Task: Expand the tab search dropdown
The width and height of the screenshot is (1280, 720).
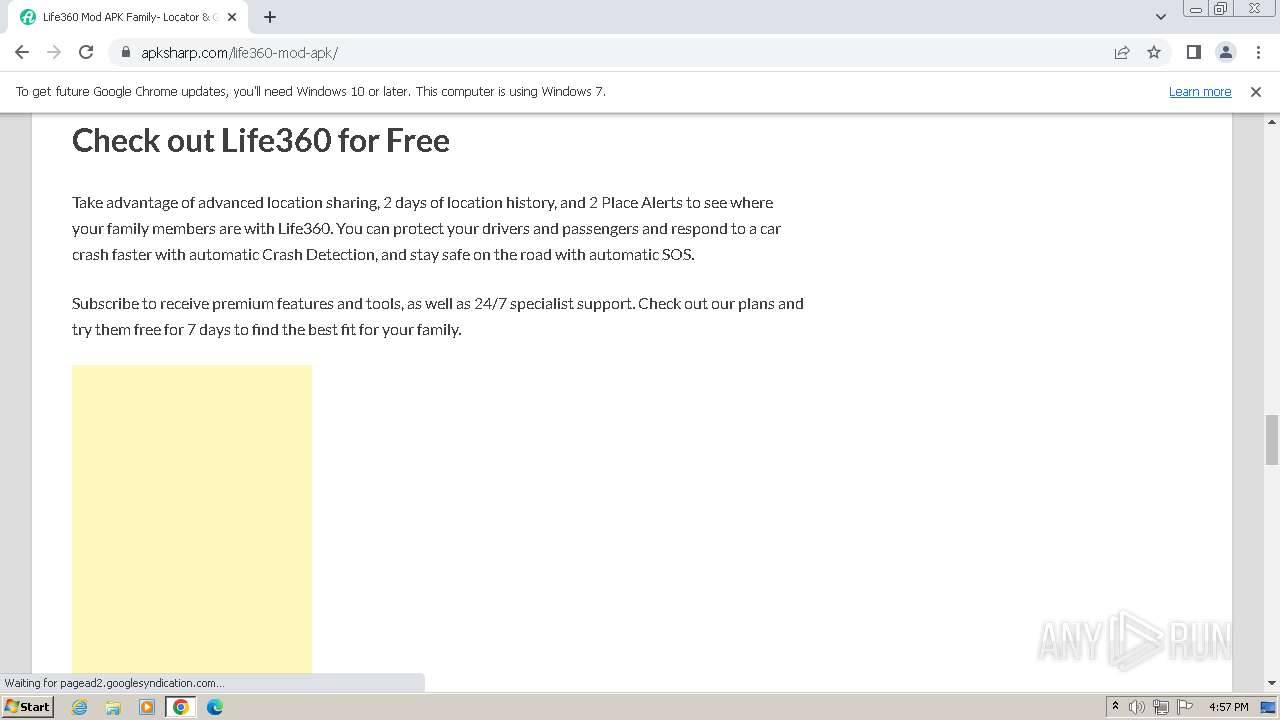Action: pyautogui.click(x=1160, y=17)
